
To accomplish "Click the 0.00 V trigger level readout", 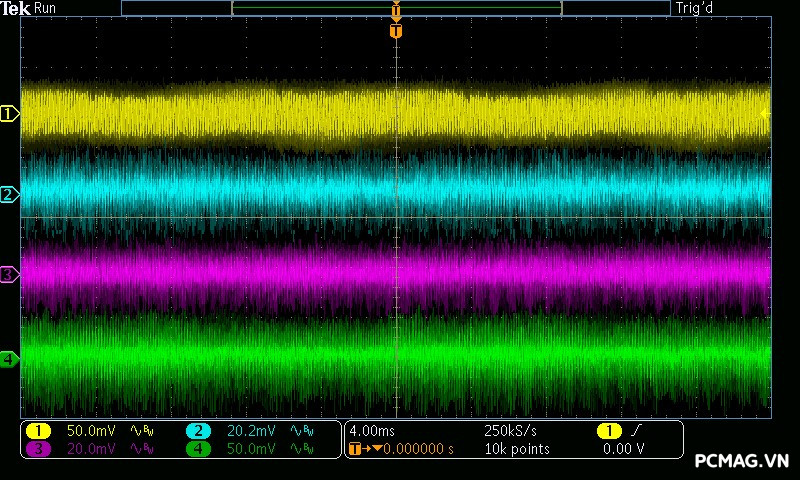I will coord(624,449).
